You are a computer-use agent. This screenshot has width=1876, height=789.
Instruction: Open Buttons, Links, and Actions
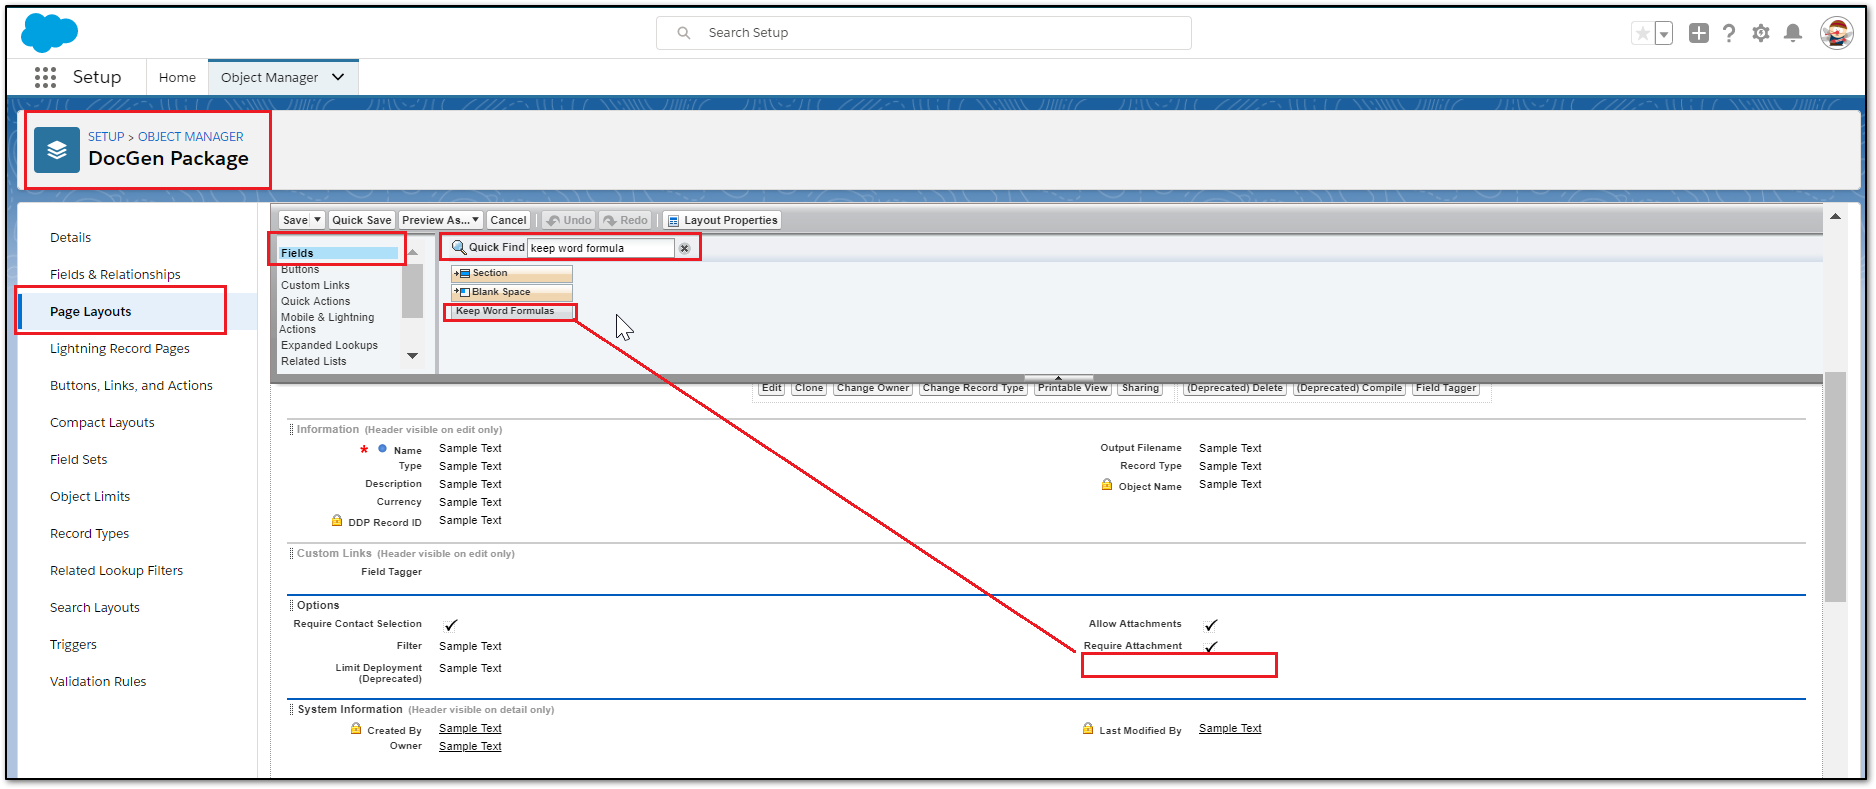click(x=131, y=385)
